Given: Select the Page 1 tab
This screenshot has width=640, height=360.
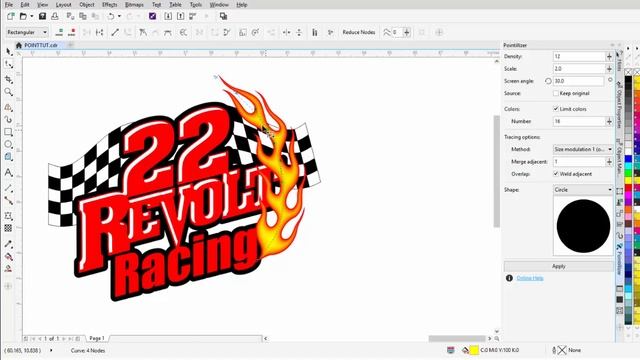Looking at the screenshot, I should [x=97, y=338].
